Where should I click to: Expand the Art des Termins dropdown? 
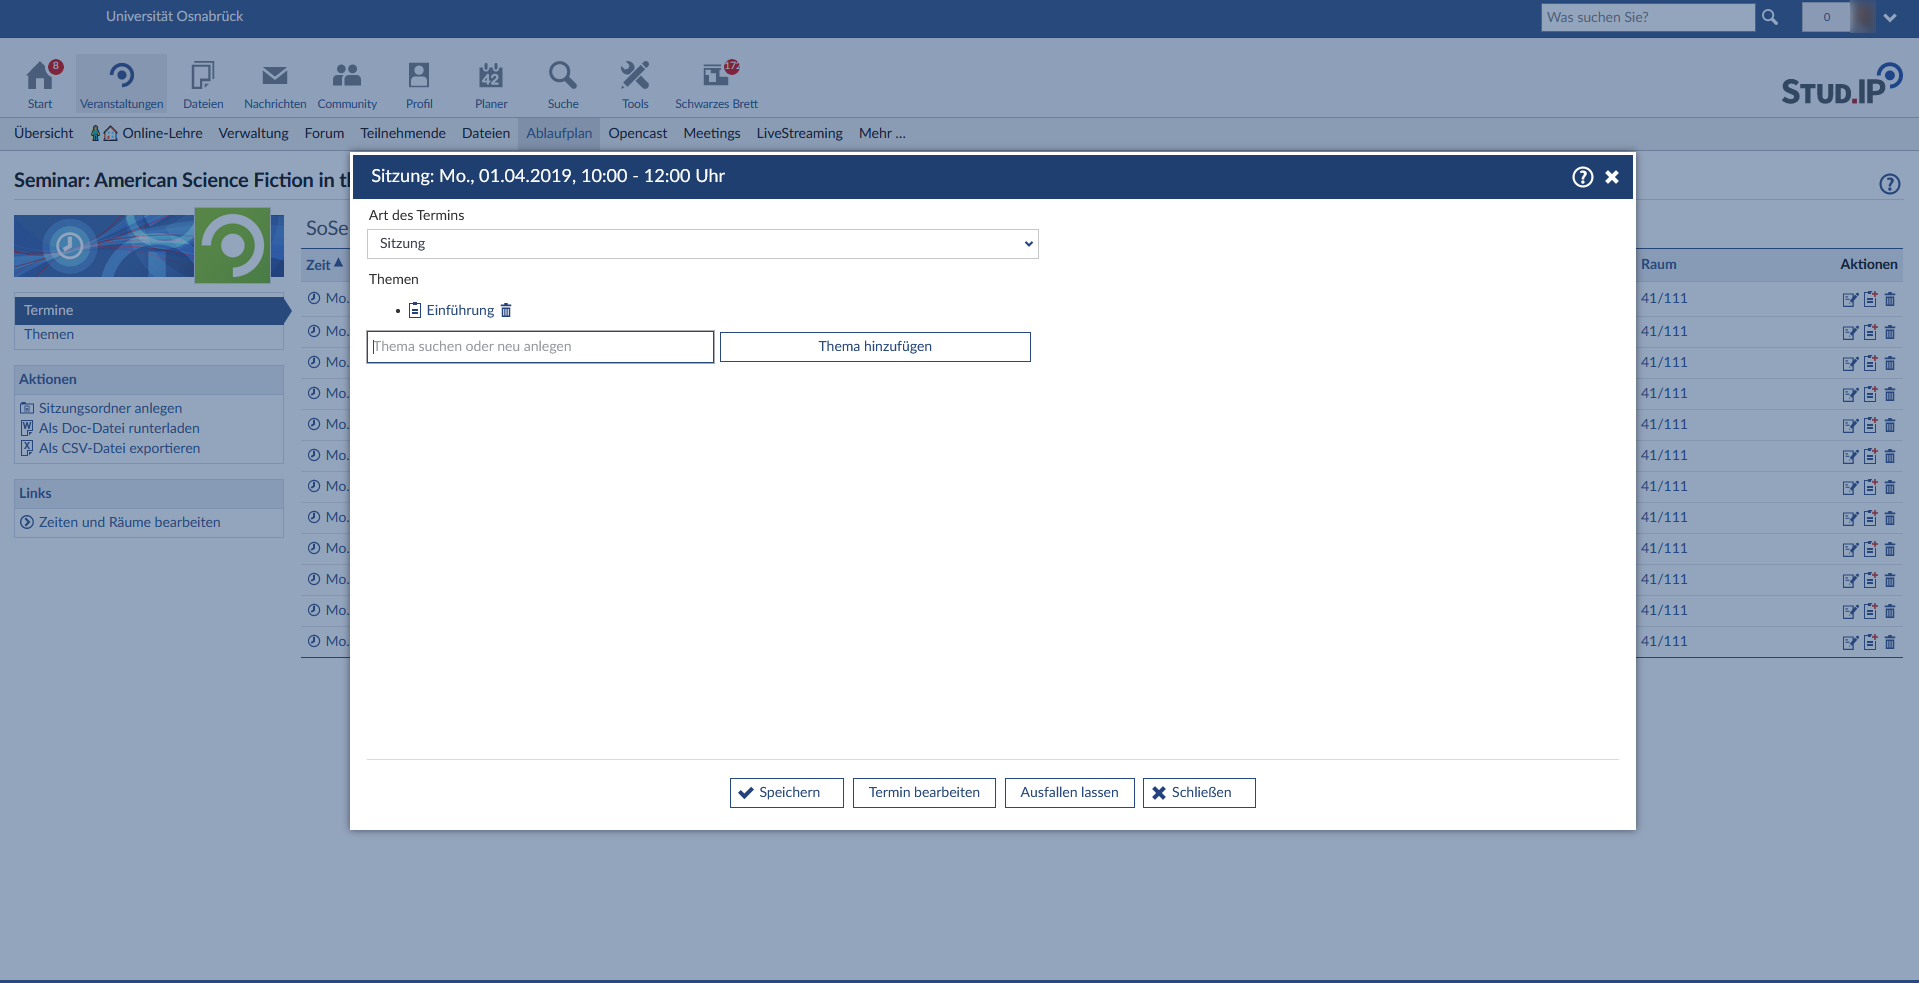point(702,244)
